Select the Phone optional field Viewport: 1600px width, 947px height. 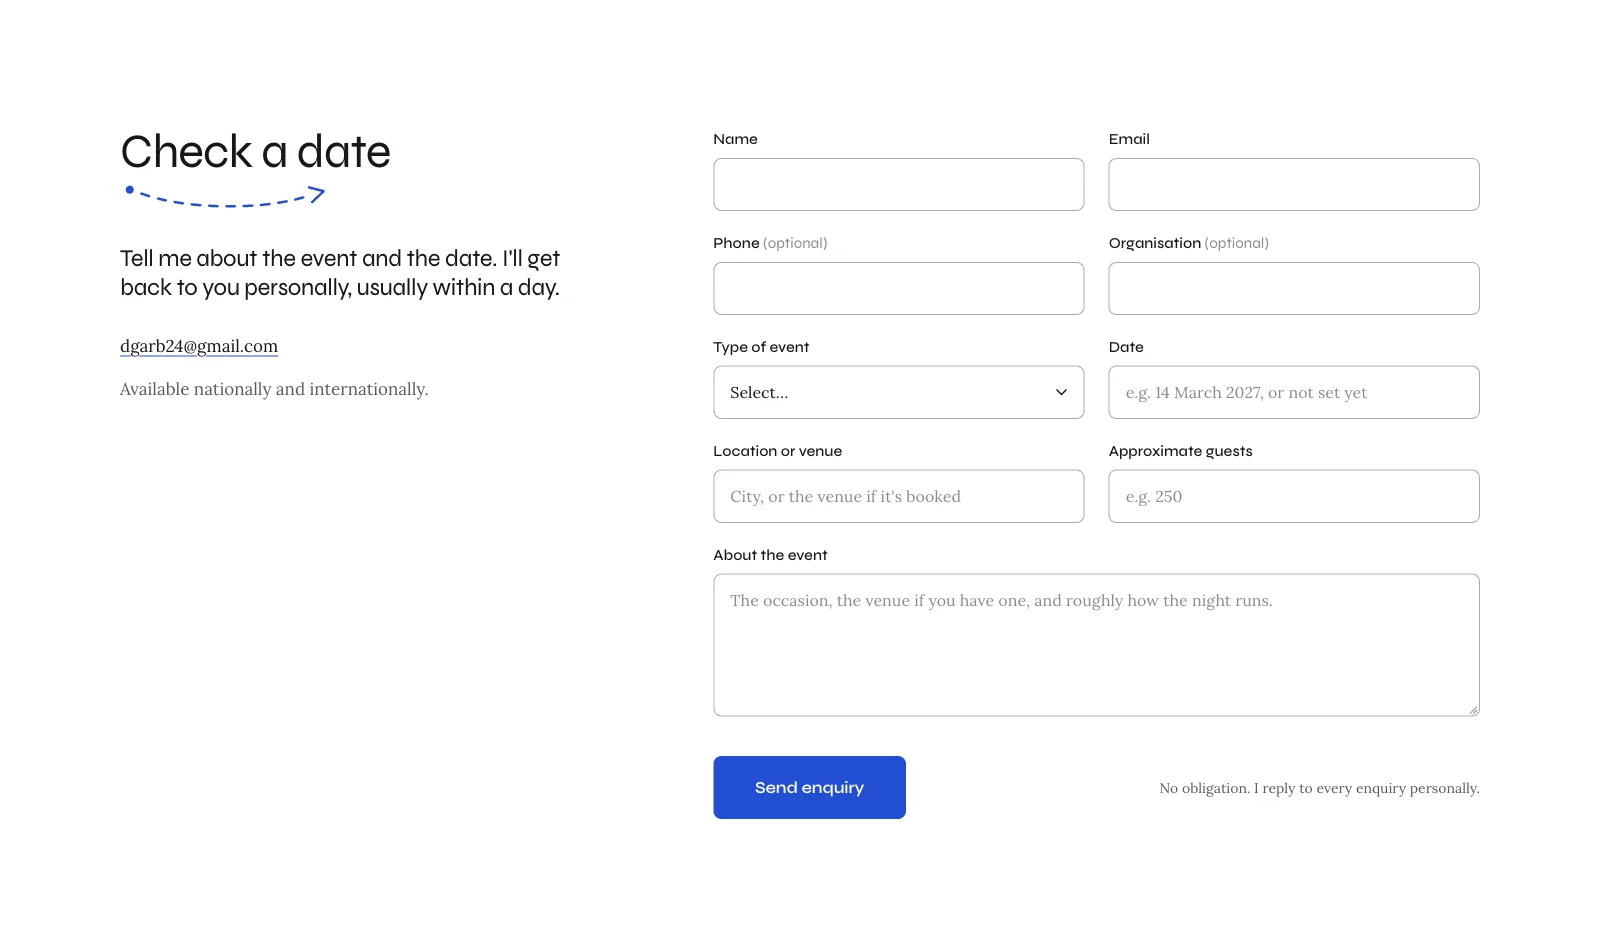point(898,288)
